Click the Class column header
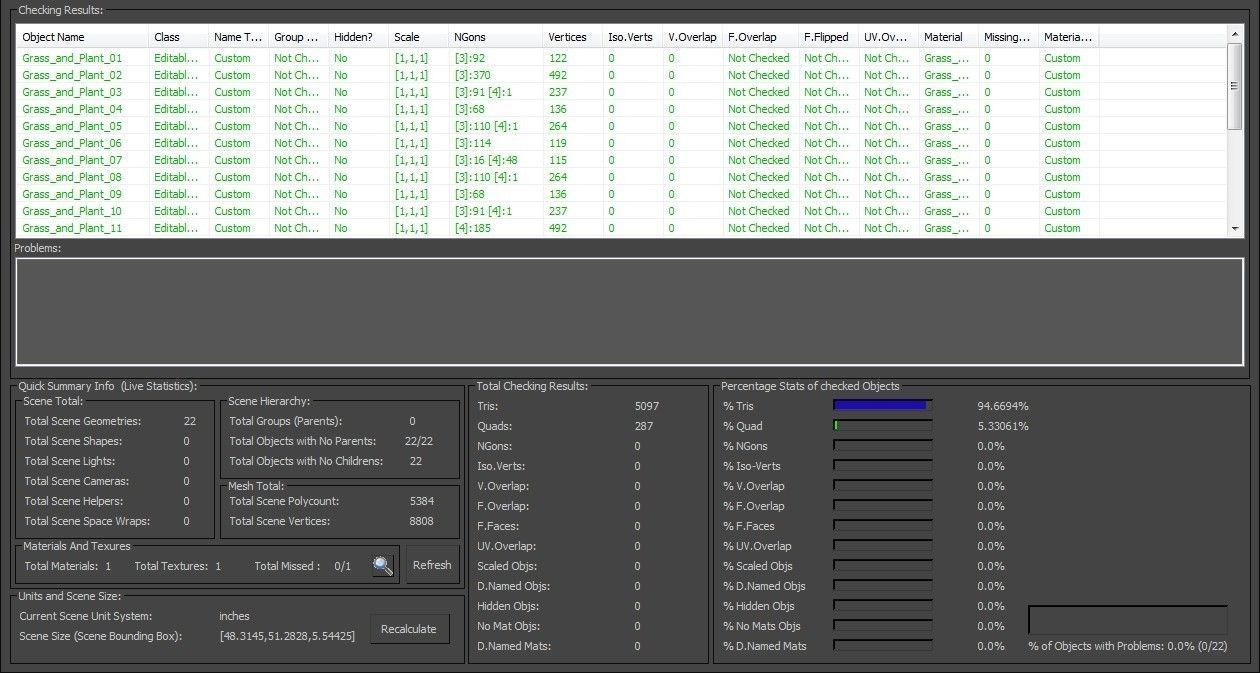 (x=179, y=37)
